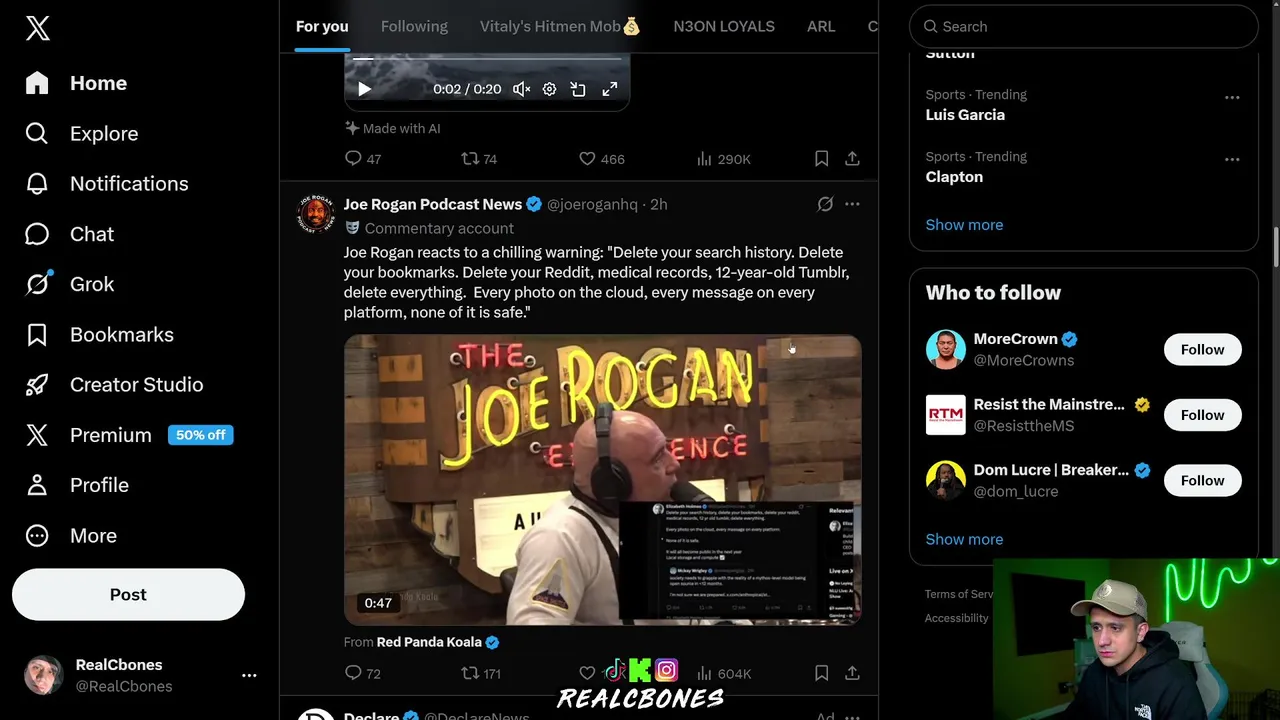
Task: Ask Grok about Joe Rogan post
Action: 825,204
